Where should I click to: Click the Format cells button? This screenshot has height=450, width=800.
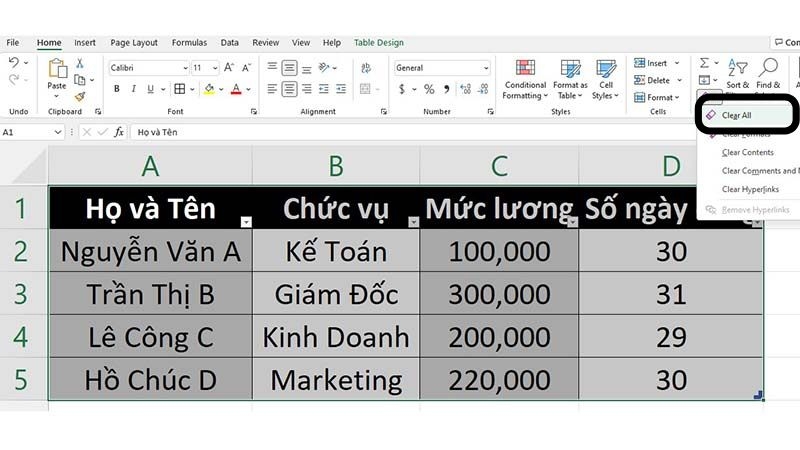(657, 97)
